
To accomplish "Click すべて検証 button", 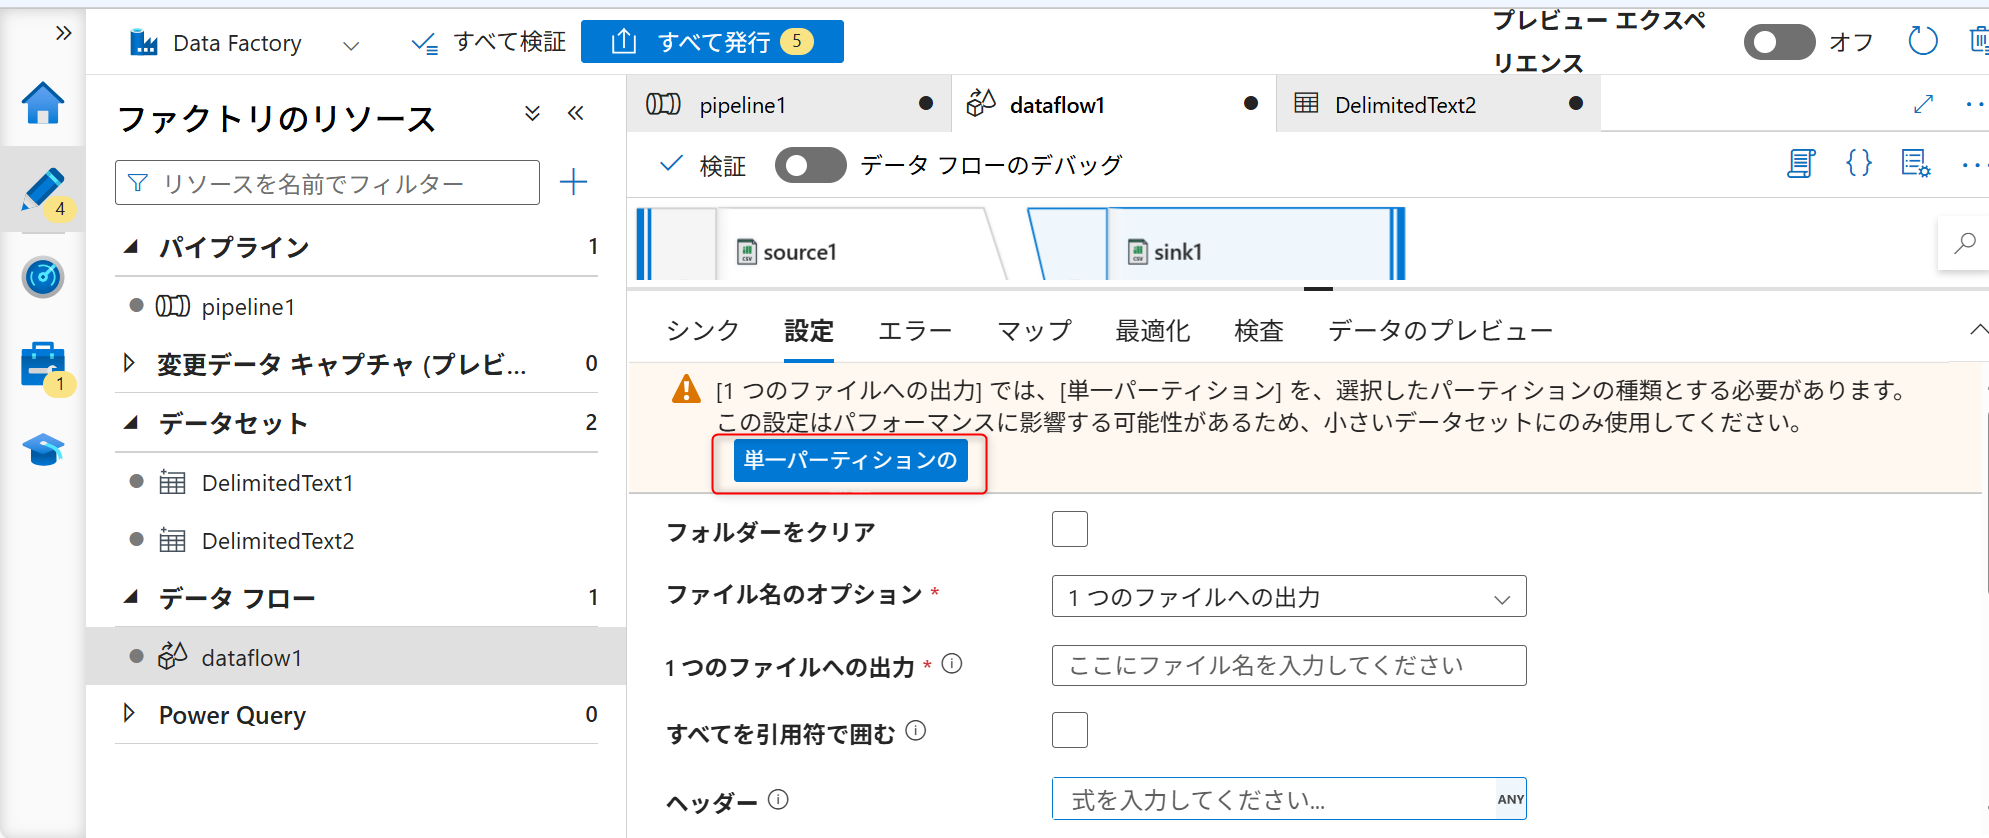I will pyautogui.click(x=489, y=42).
